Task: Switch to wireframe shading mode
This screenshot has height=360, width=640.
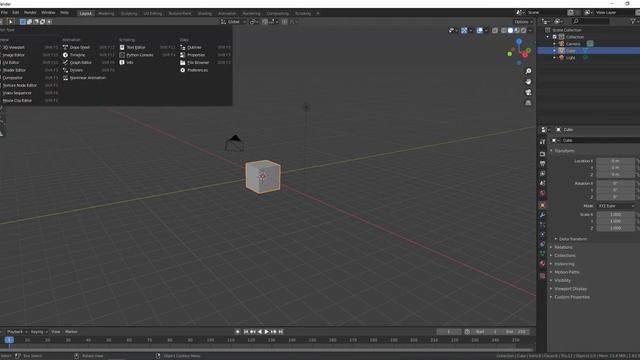Action: coord(504,31)
